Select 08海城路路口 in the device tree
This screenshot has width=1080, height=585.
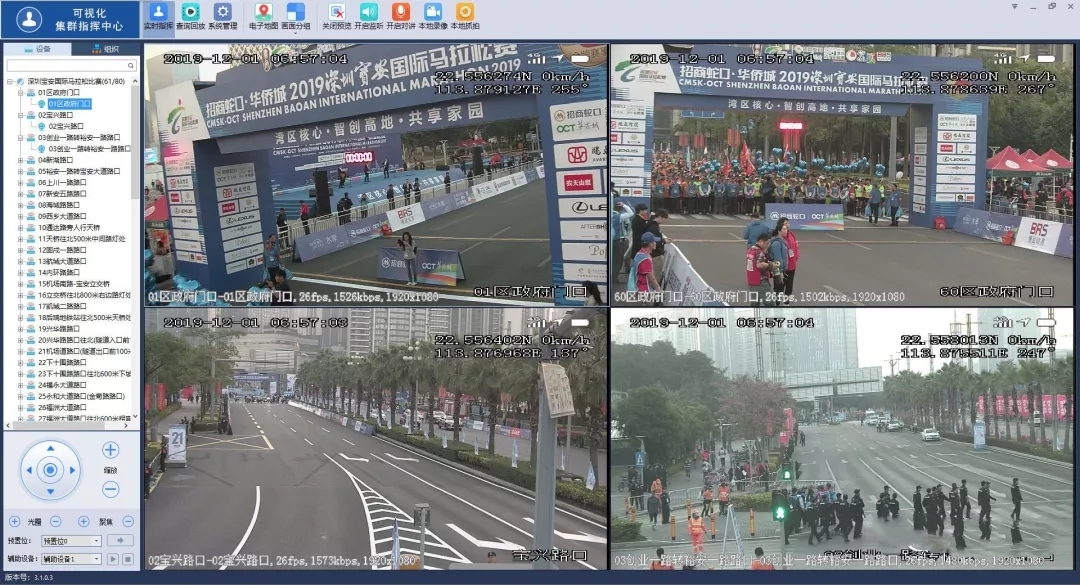pos(59,205)
